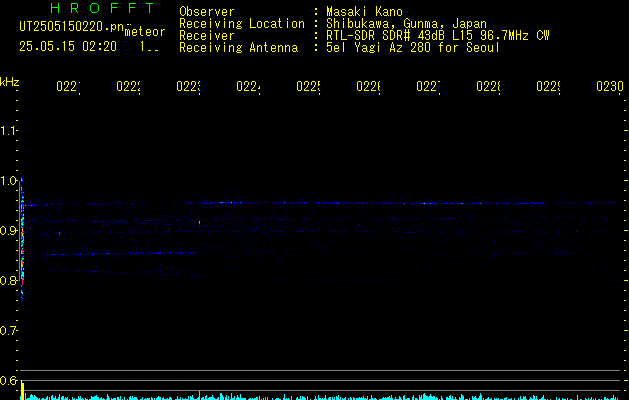Click the green spot echo near 0223
This screenshot has height=400, width=629.
pyautogui.click(x=199, y=222)
